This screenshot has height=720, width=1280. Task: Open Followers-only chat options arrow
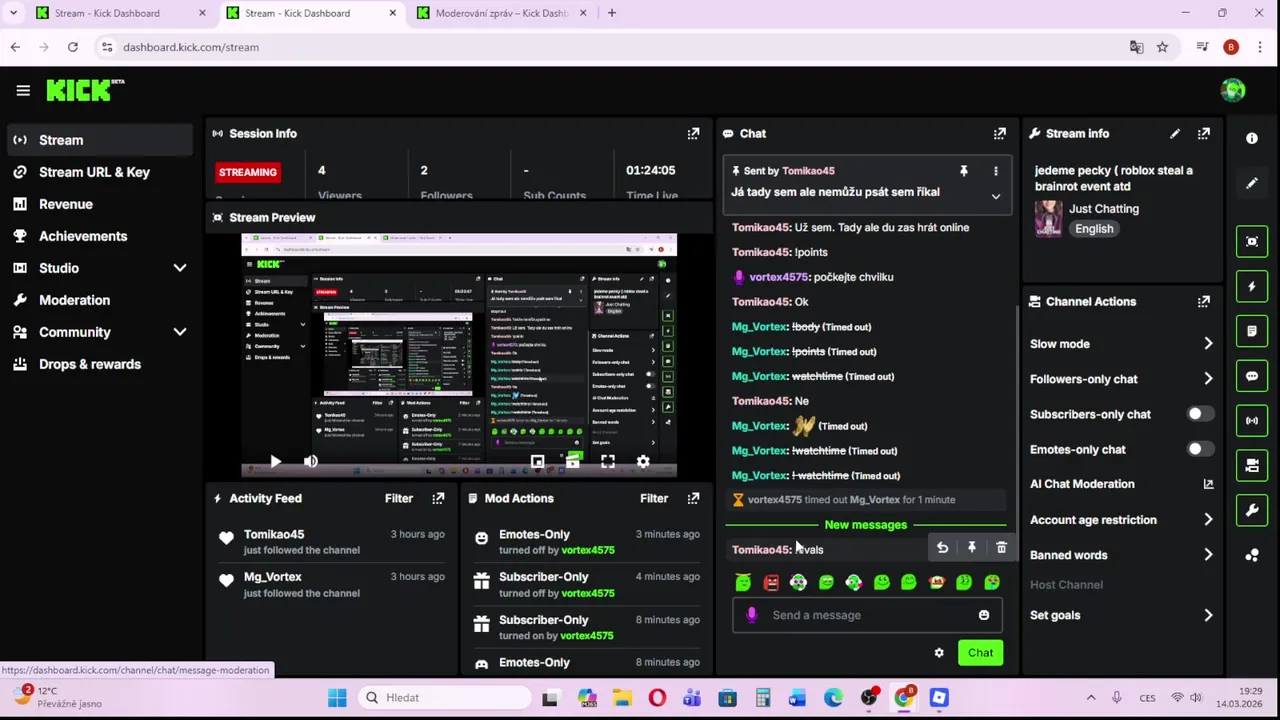pos(1208,379)
